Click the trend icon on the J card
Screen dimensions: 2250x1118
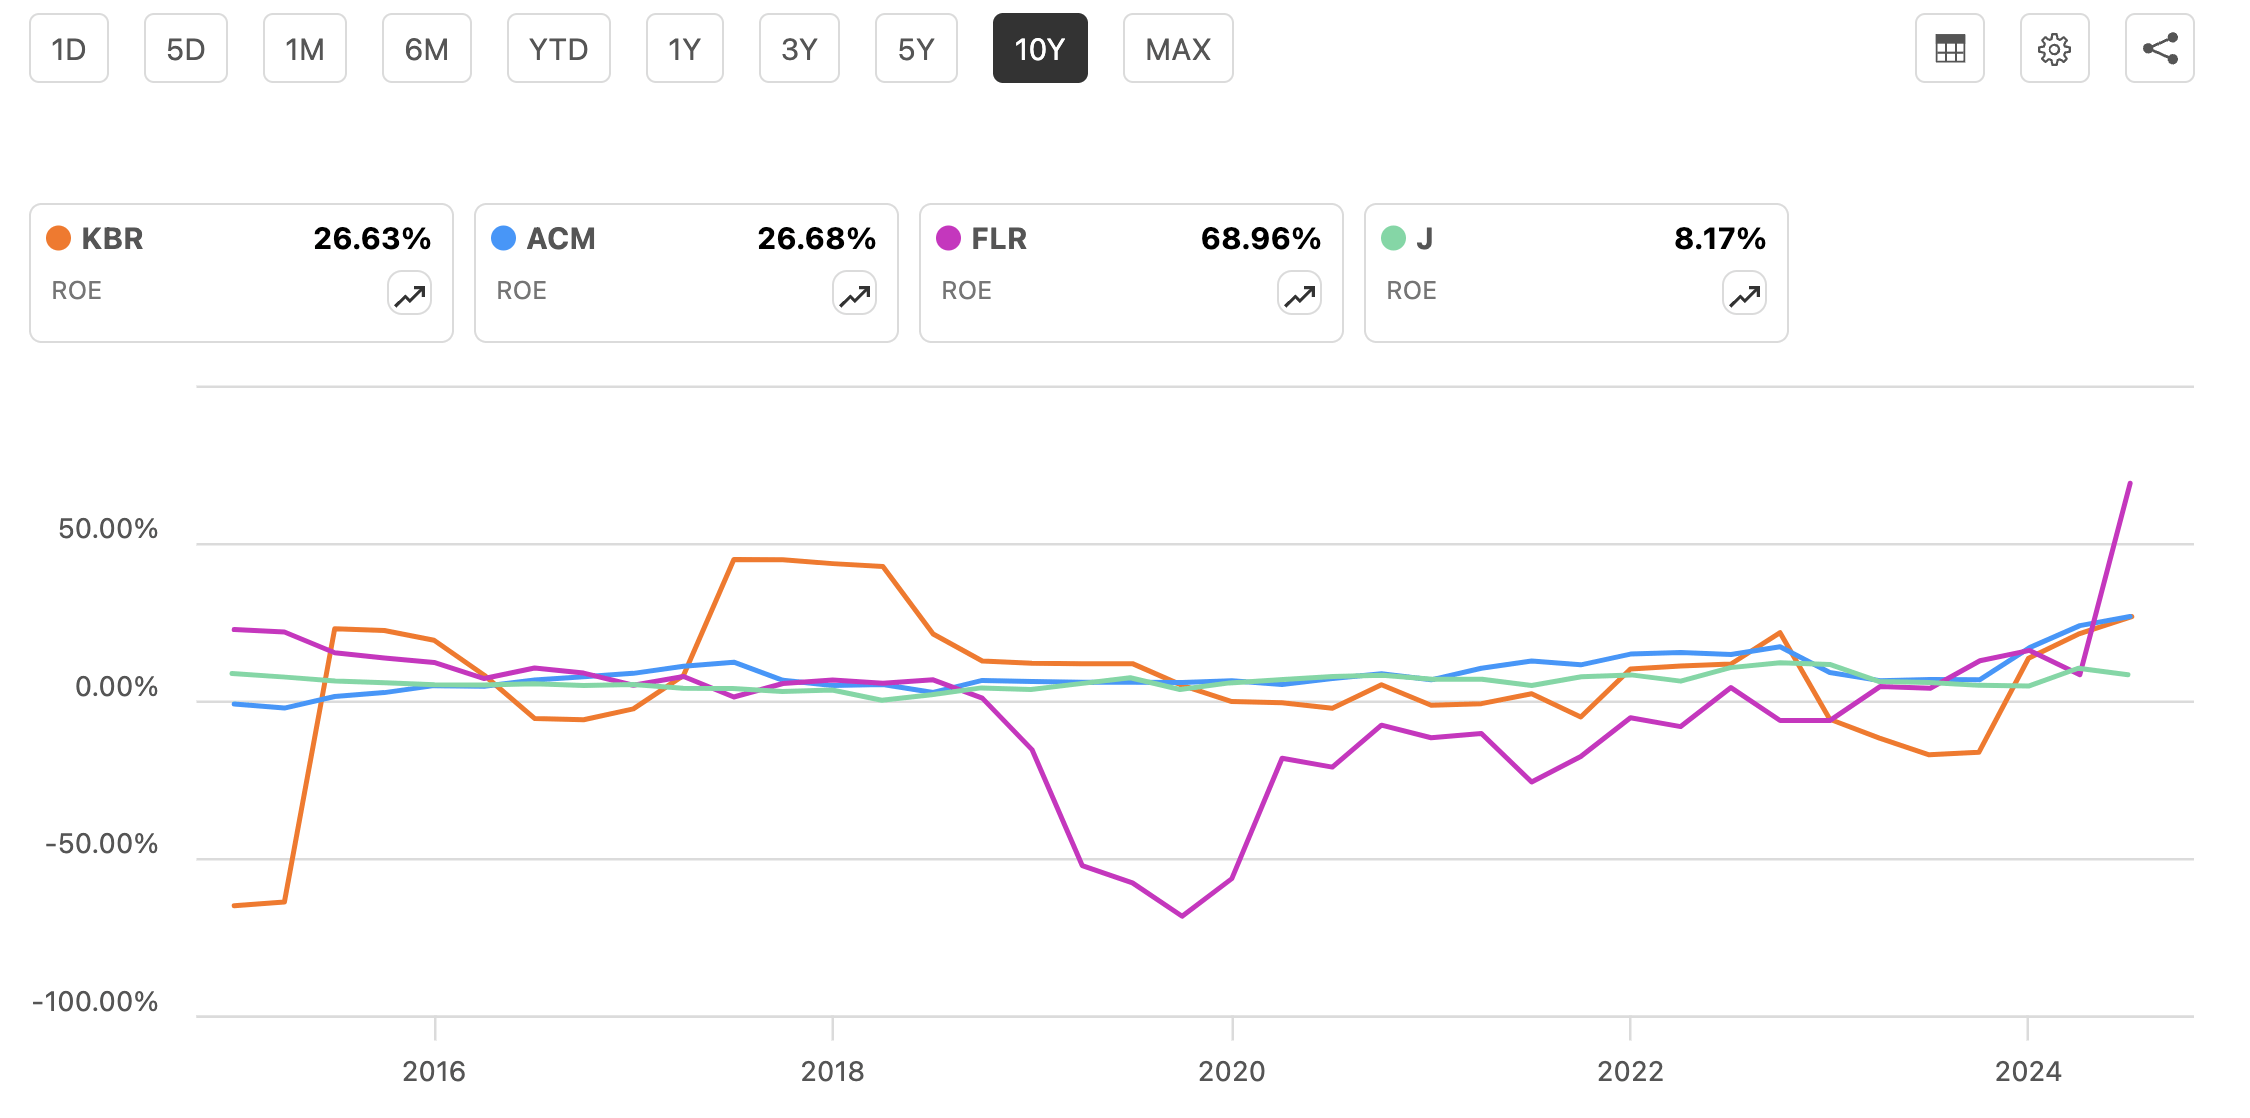tap(1744, 293)
